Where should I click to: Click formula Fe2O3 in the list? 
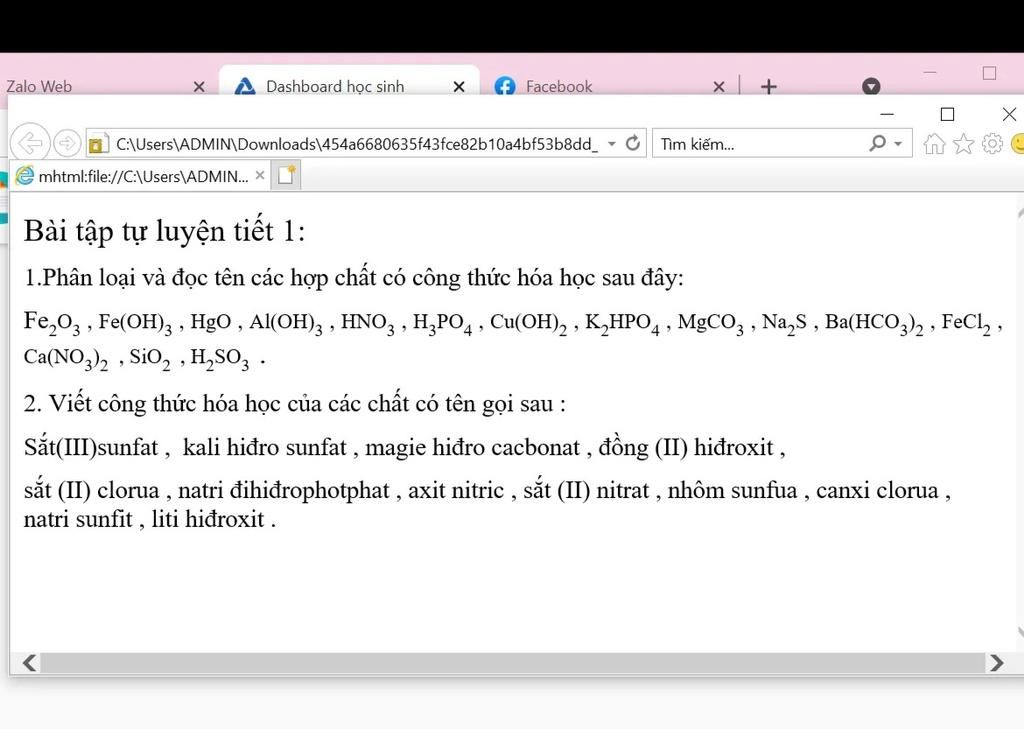[52, 322]
